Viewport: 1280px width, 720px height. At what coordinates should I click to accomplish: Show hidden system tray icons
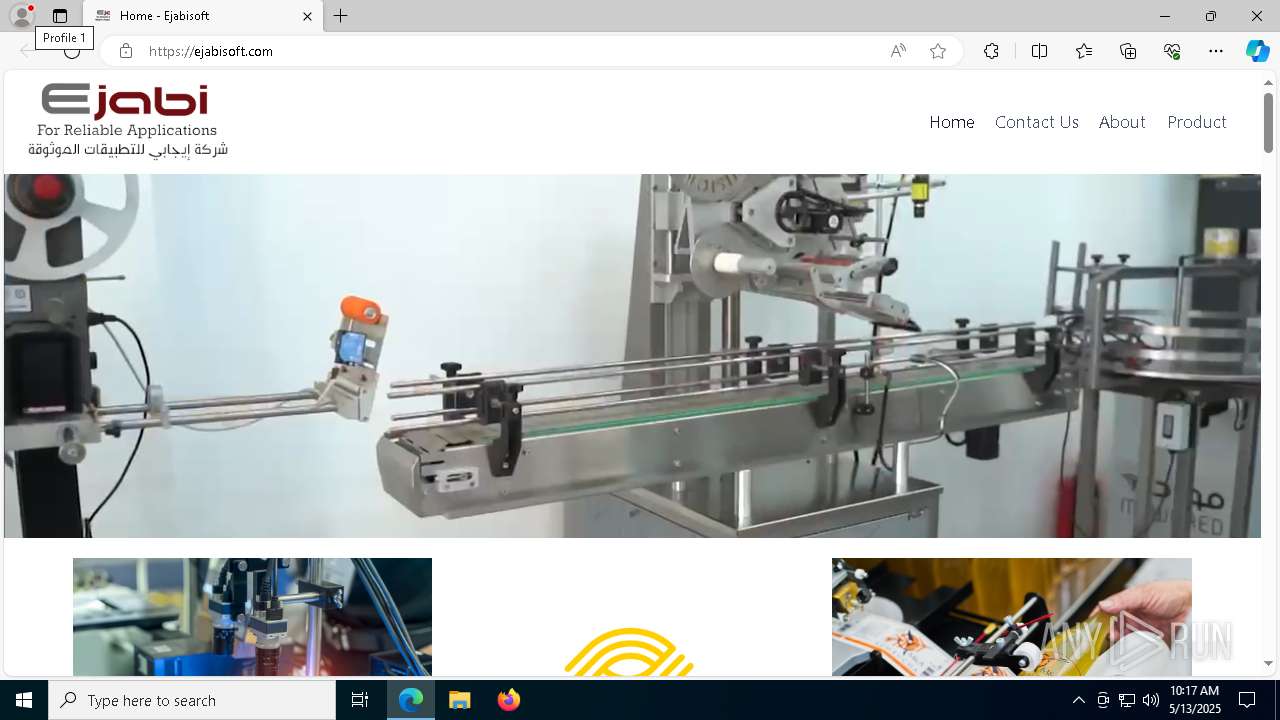[1078, 700]
